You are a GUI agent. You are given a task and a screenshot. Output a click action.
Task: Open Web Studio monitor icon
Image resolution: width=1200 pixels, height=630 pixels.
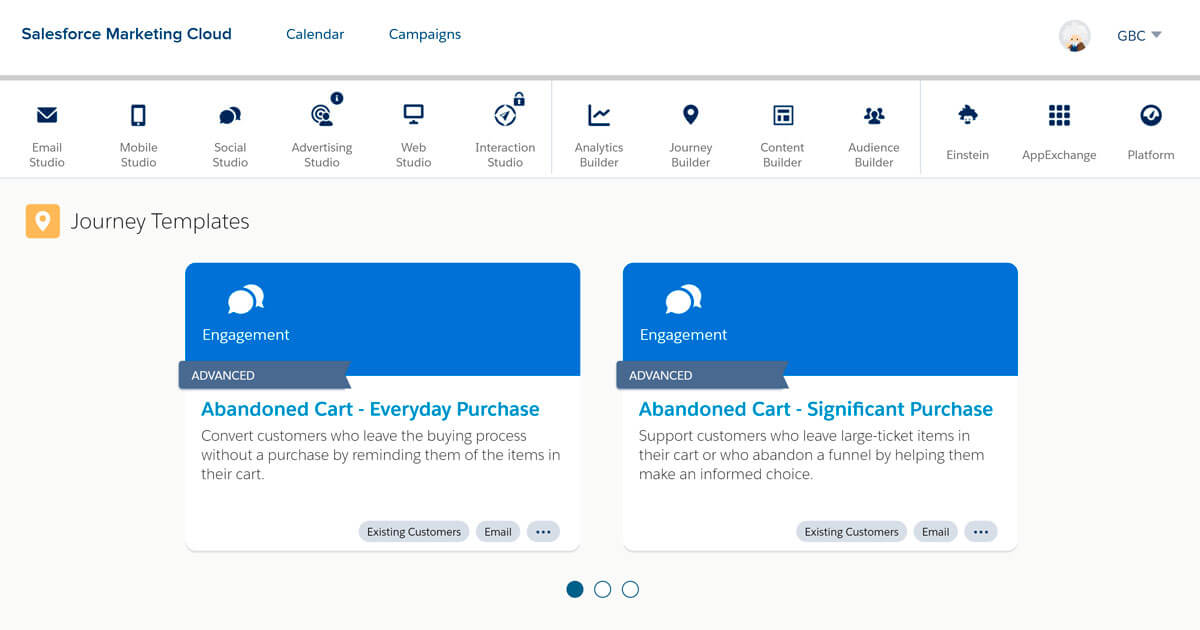coord(413,115)
